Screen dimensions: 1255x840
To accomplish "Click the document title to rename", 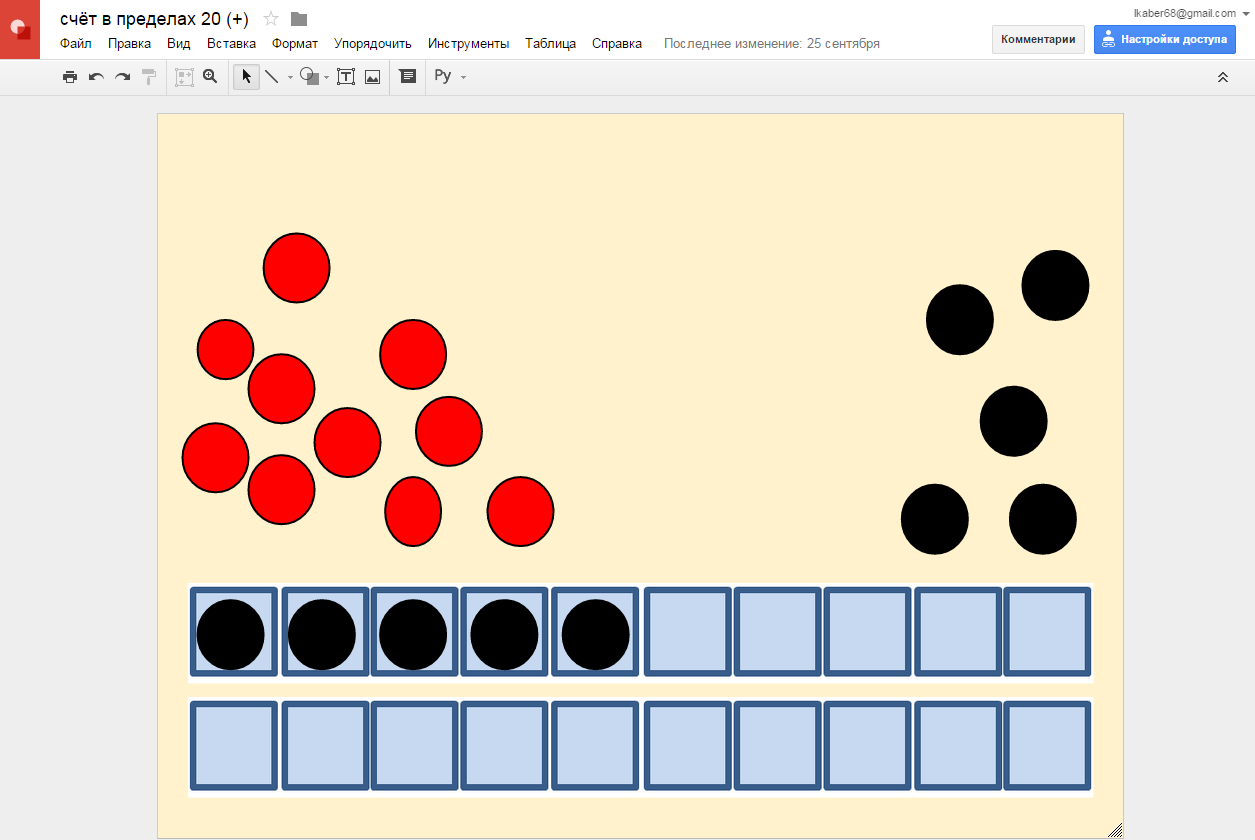I will tap(154, 19).
